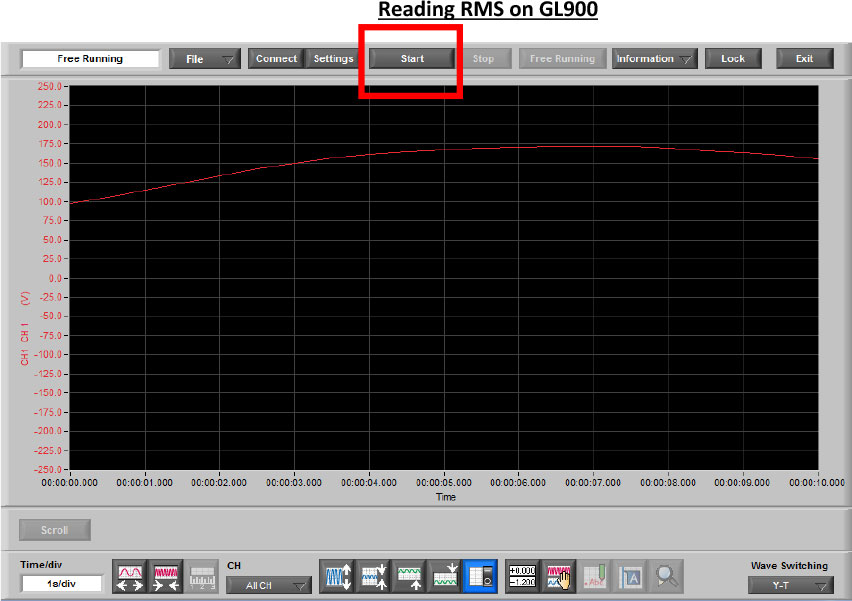The width and height of the screenshot is (852, 601).
Task: Open the Information dropdown menu
Action: [654, 59]
